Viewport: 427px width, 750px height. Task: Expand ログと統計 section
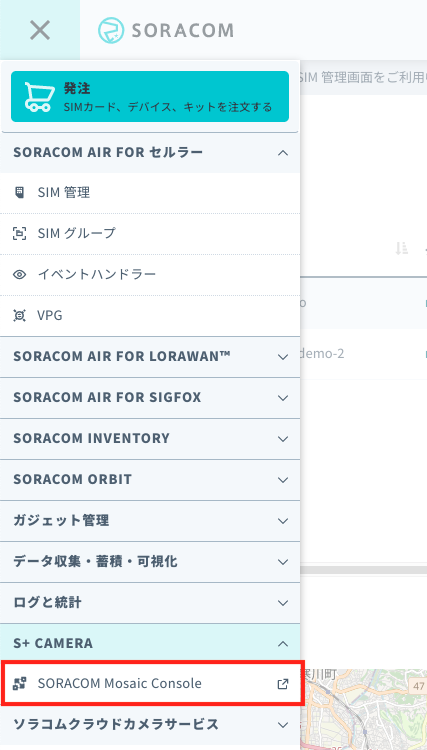(150, 603)
